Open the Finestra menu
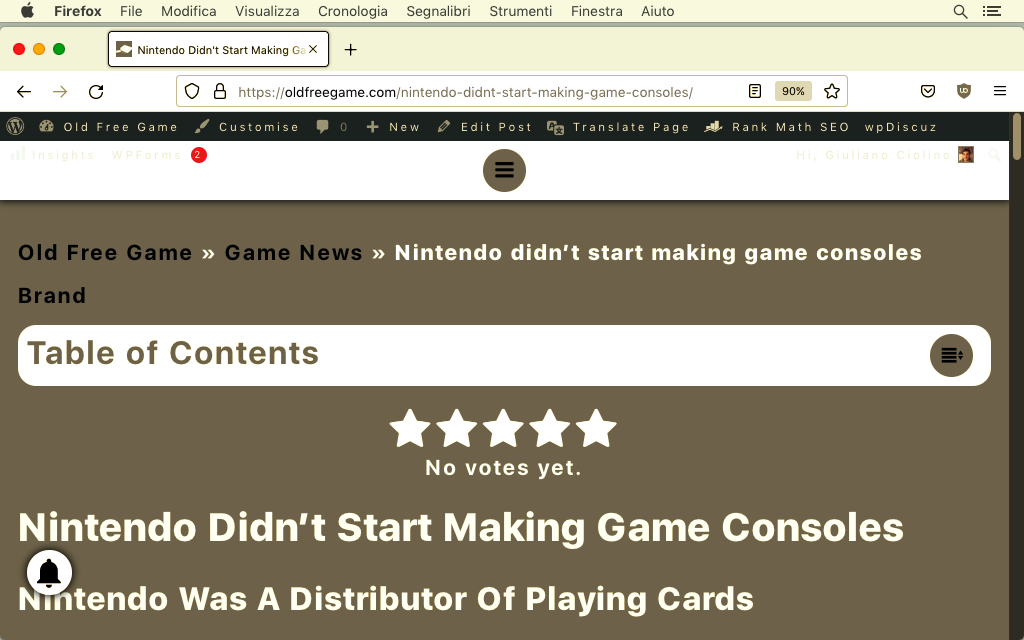The image size is (1024, 640). [596, 11]
